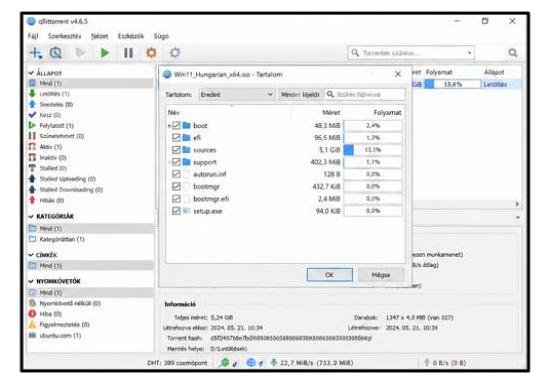Click the pause icon in toolbar
Viewport: 550px width, 384px height.
pyautogui.click(x=128, y=53)
